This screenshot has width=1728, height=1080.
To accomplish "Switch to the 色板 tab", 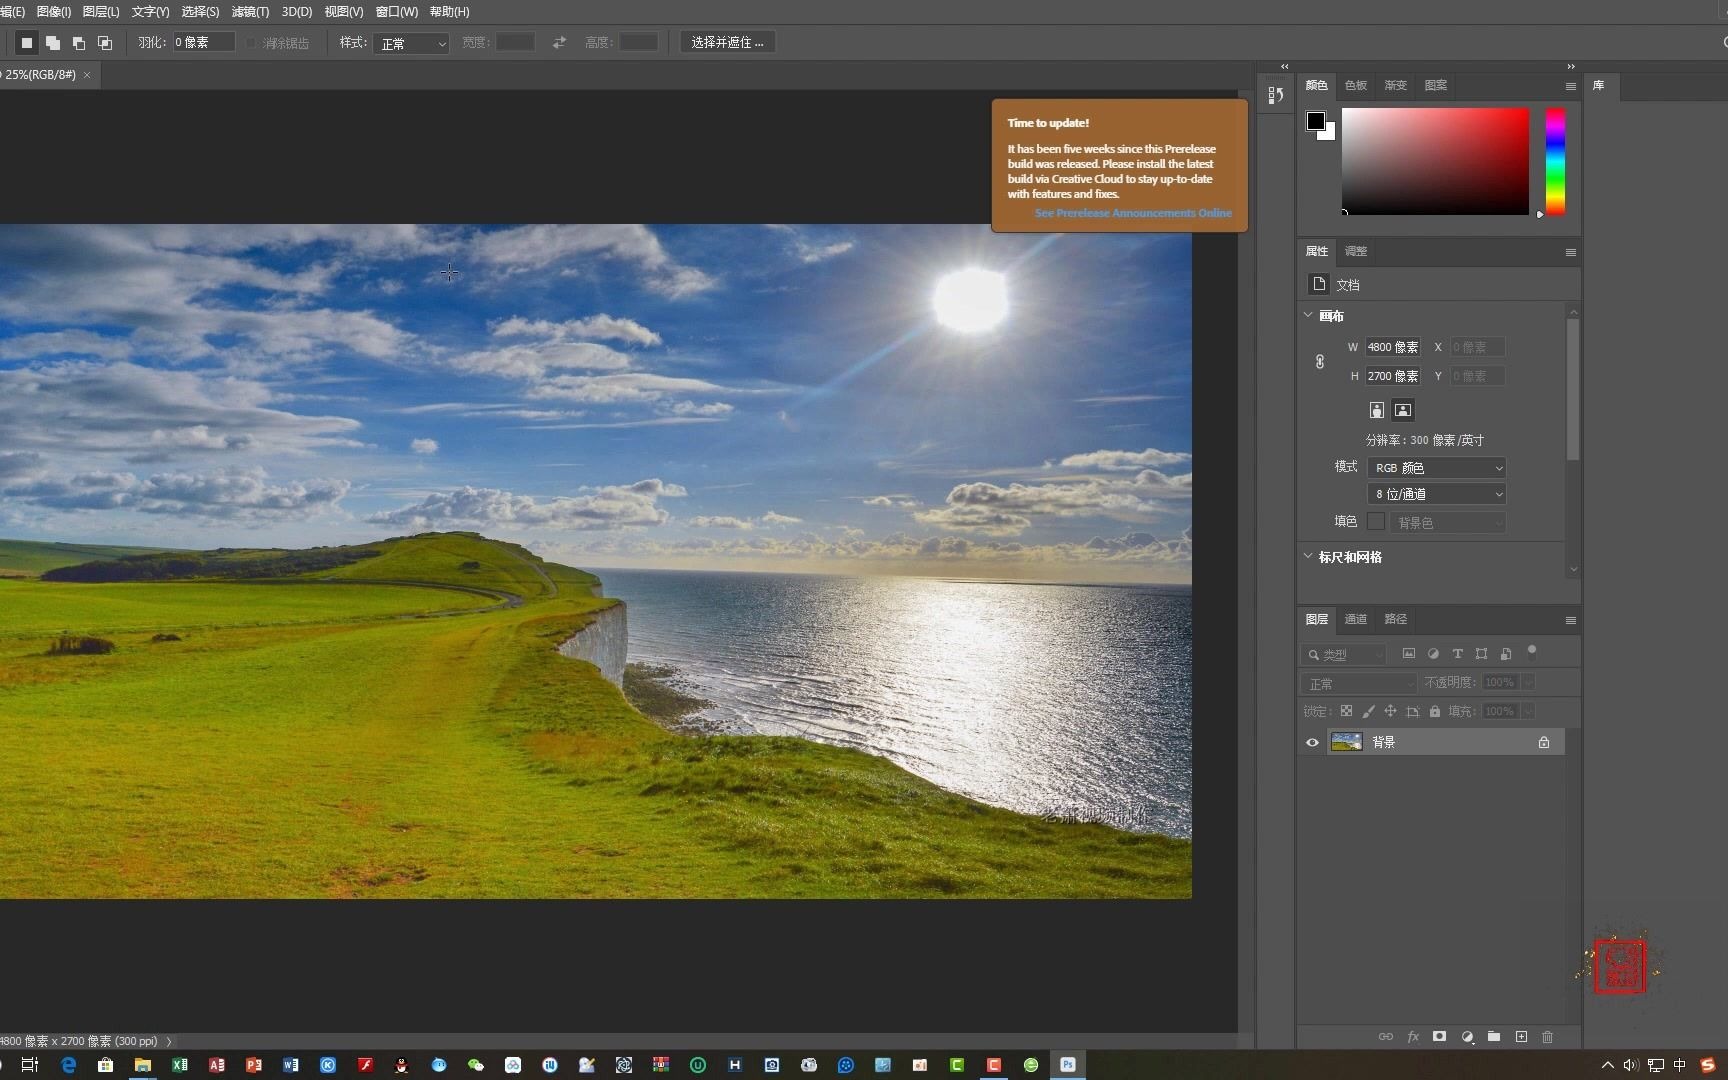I will [1356, 85].
